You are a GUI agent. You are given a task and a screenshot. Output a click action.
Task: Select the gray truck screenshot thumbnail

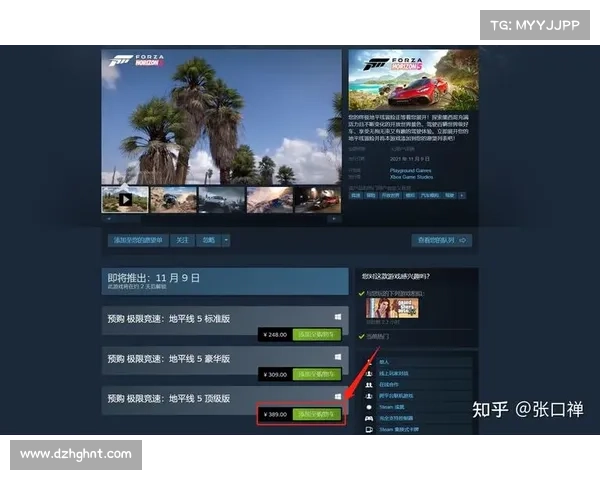click(x=221, y=199)
